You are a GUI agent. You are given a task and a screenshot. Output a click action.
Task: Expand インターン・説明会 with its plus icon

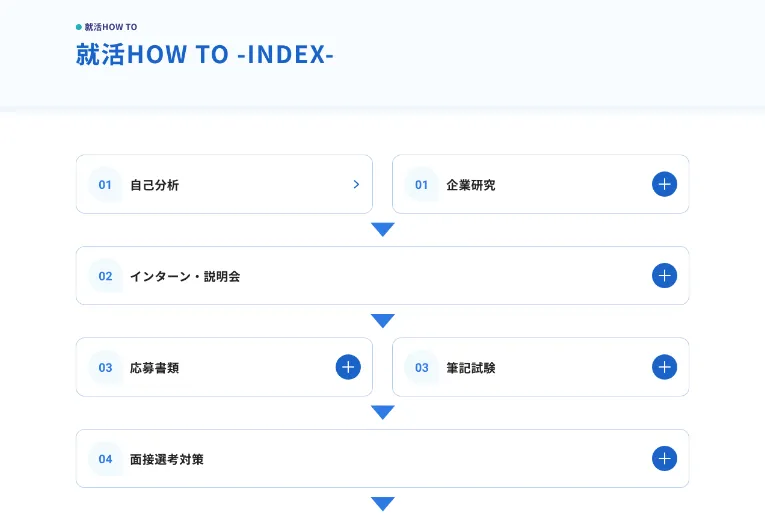click(x=664, y=275)
